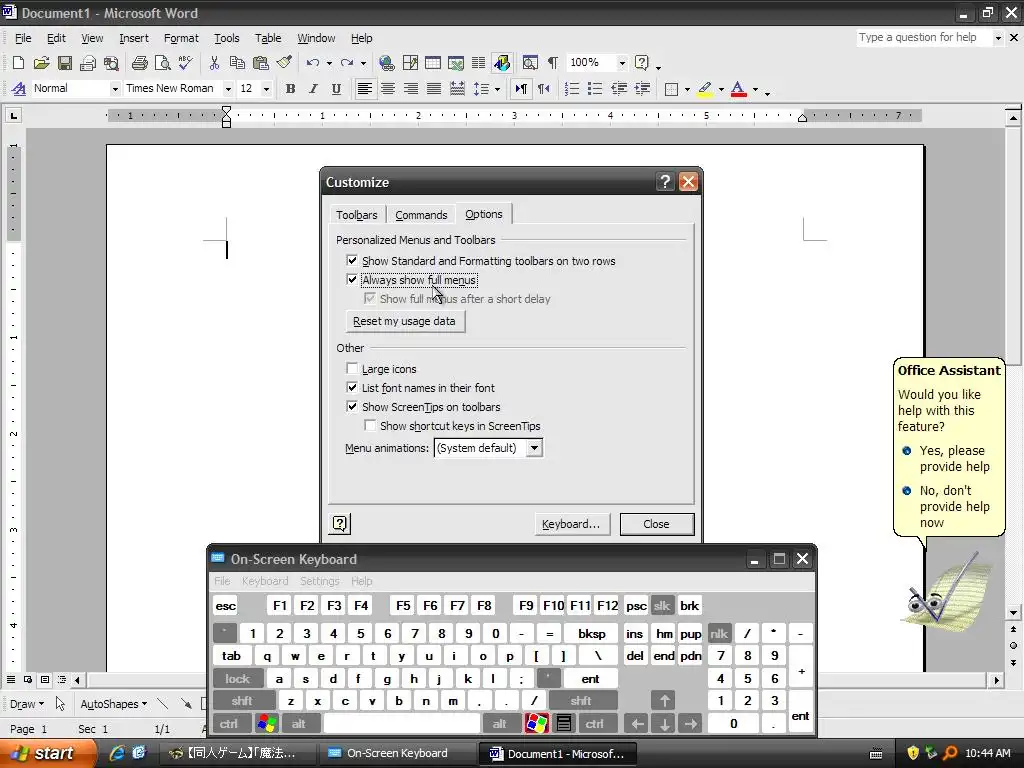The height and width of the screenshot is (768, 1024).
Task: Click the Paste clipboard icon
Action: (x=261, y=63)
